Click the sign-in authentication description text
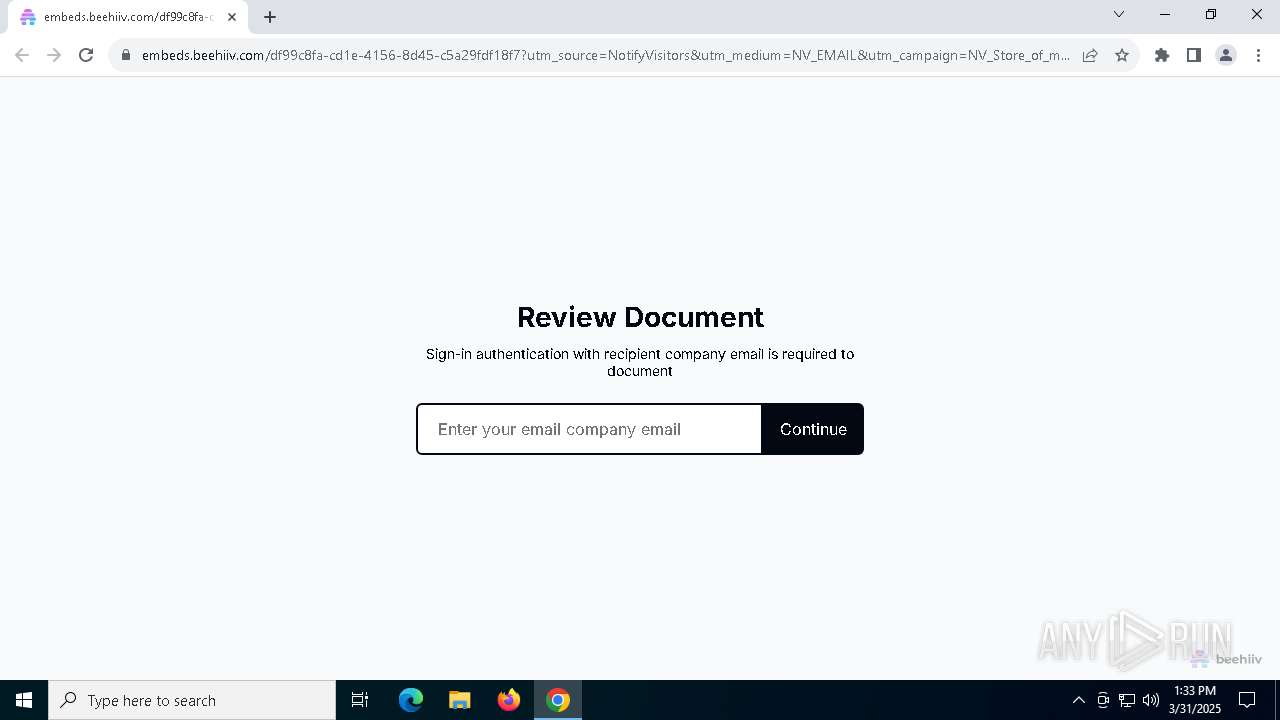 pyautogui.click(x=640, y=362)
